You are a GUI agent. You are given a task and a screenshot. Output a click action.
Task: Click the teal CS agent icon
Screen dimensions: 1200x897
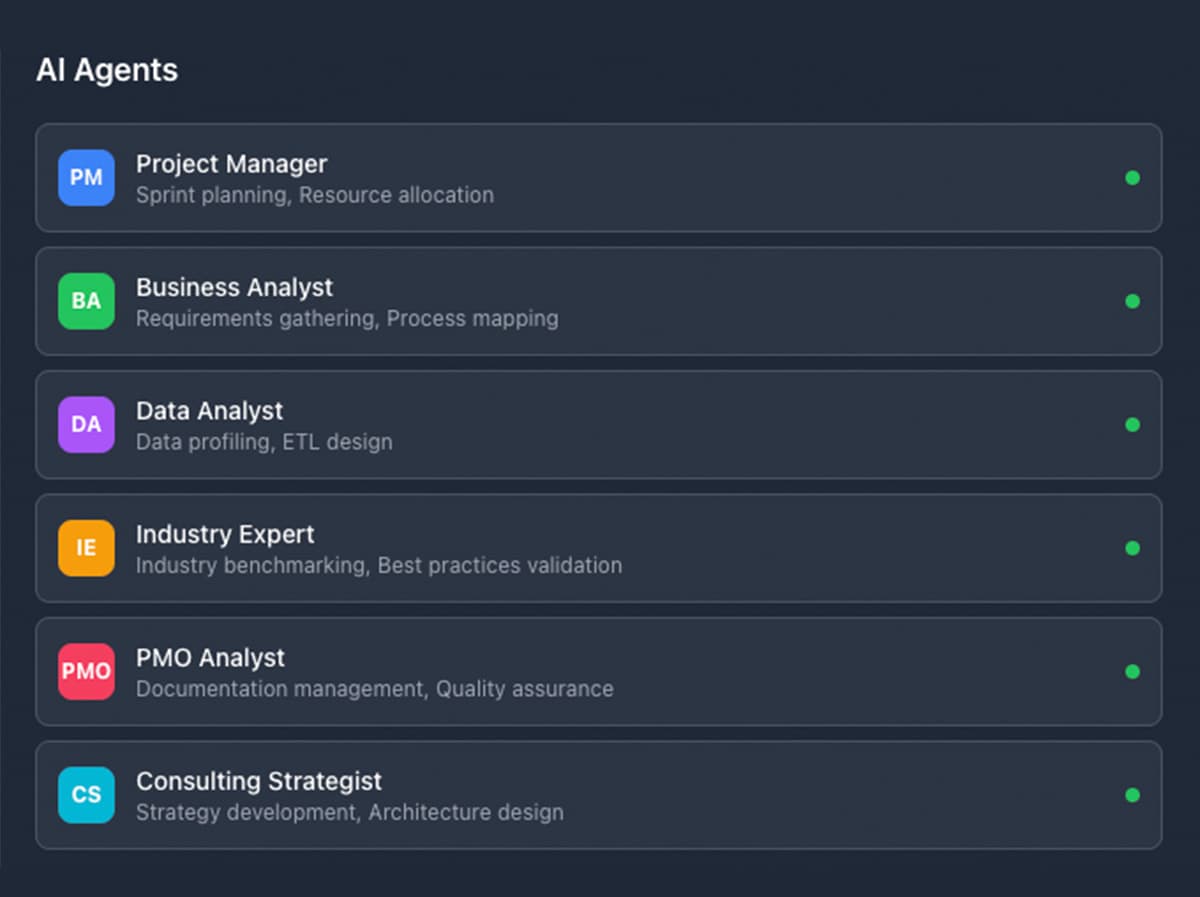pyautogui.click(x=86, y=795)
